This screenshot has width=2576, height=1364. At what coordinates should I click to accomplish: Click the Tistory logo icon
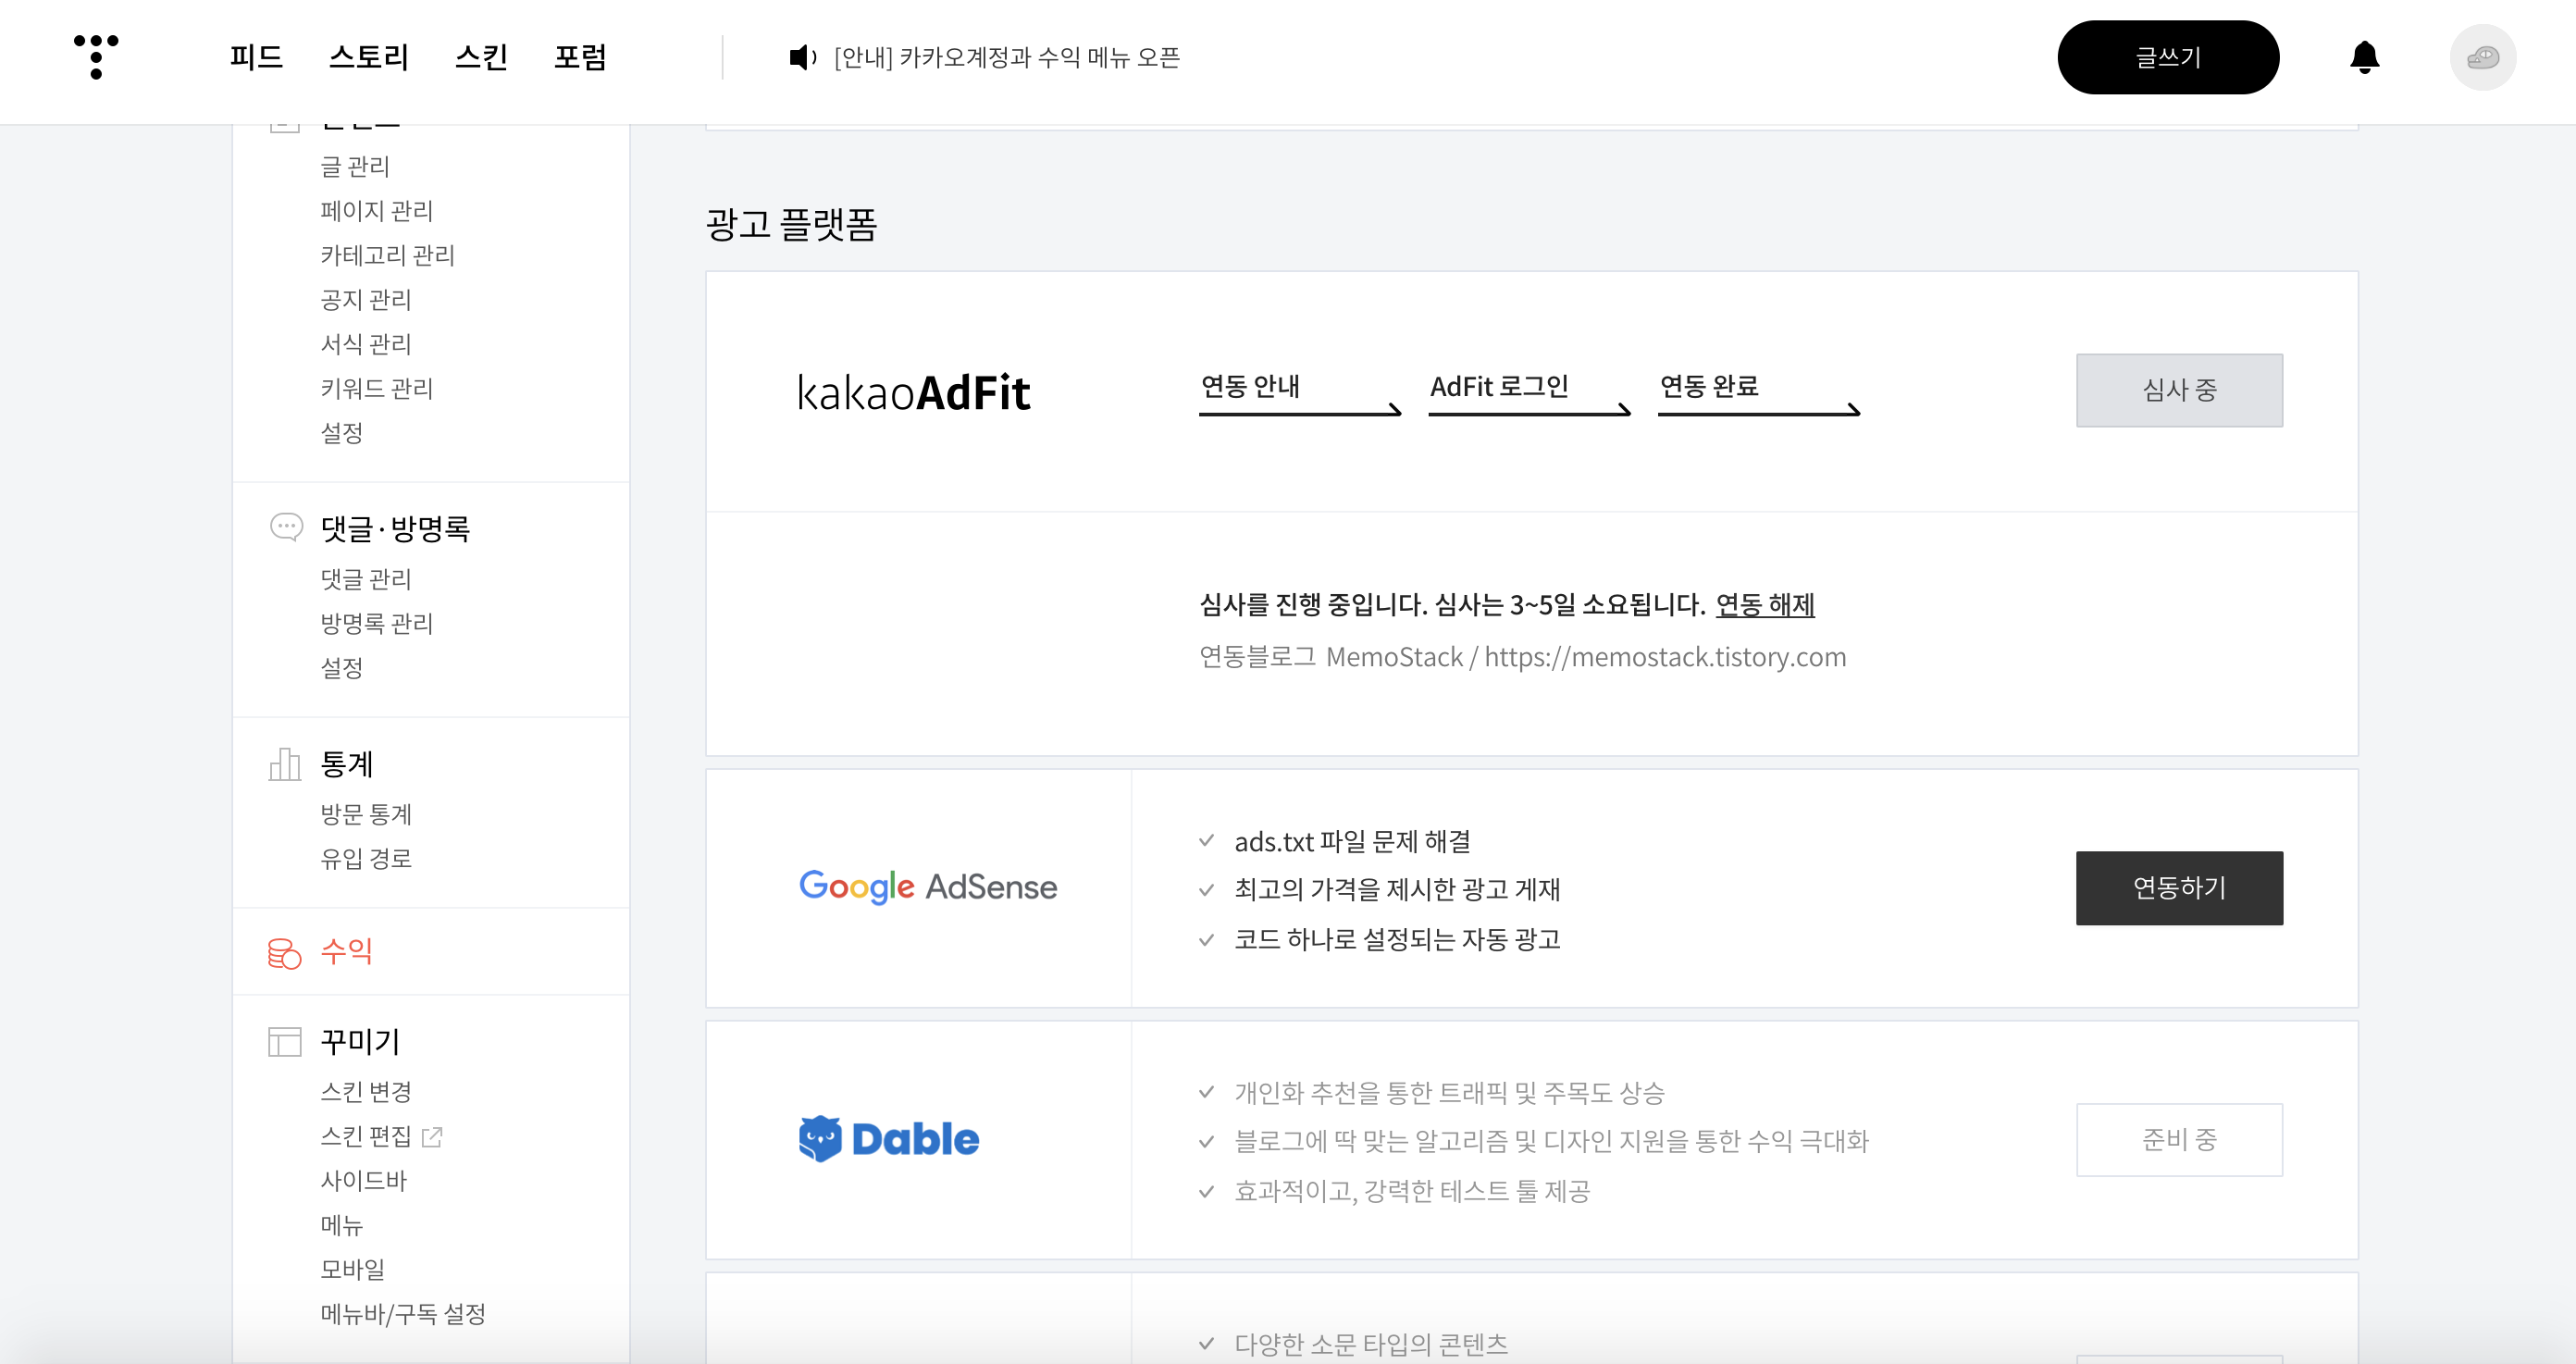click(x=96, y=56)
